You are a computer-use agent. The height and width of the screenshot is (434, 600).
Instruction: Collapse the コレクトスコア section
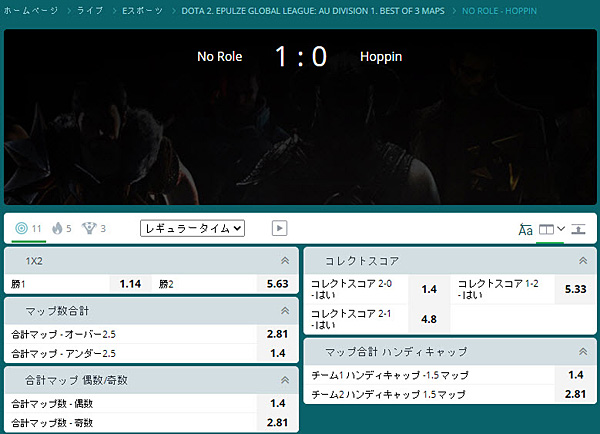(583, 261)
